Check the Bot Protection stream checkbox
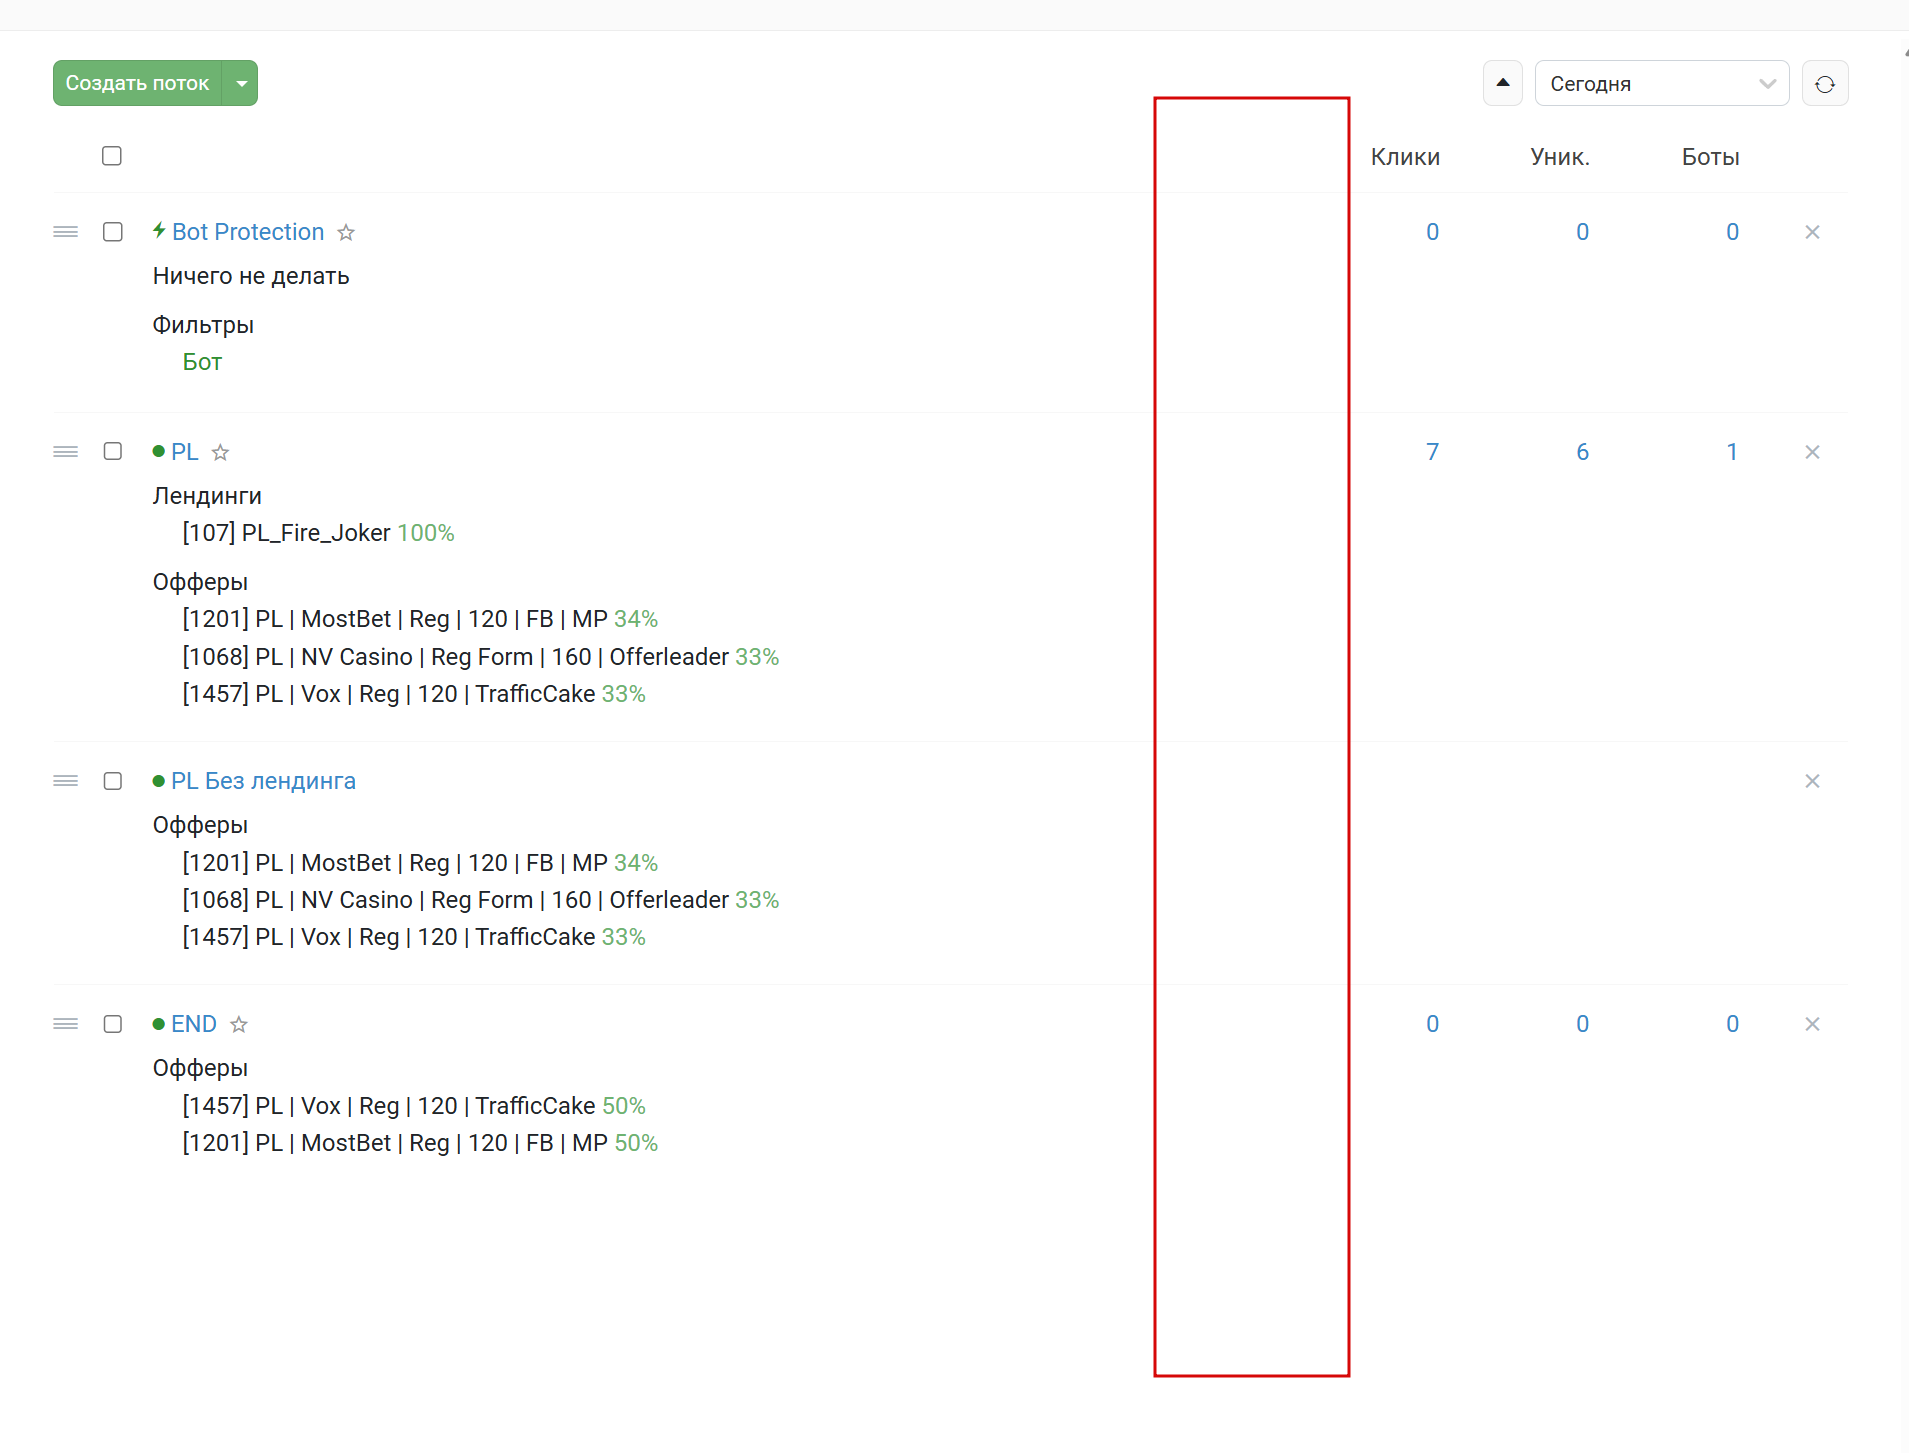This screenshot has width=1909, height=1453. [x=113, y=232]
